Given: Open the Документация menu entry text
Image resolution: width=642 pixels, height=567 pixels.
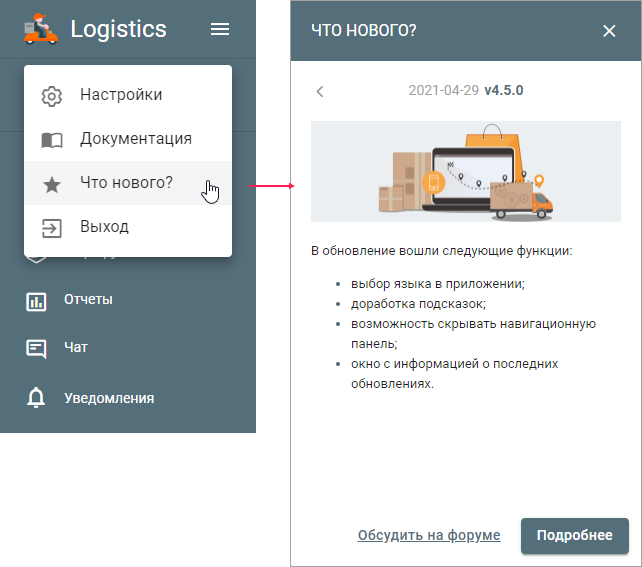Looking at the screenshot, I should 136,139.
